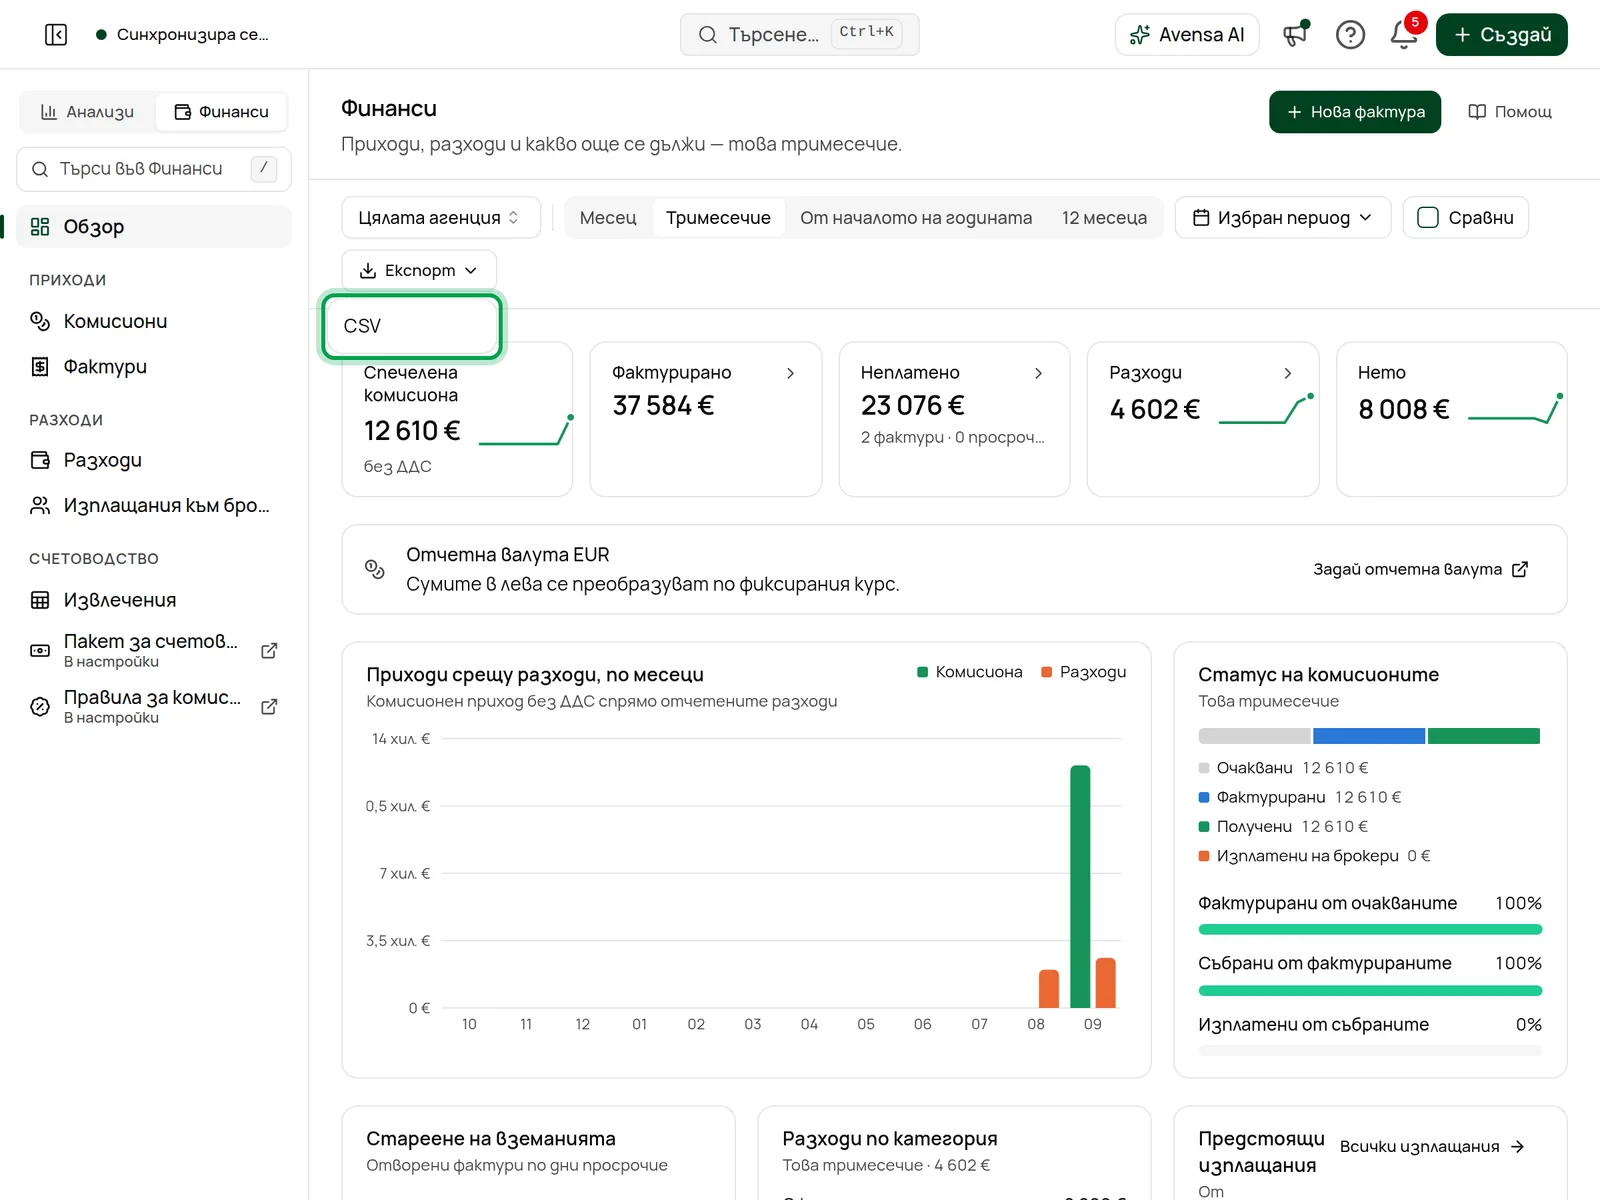1600x1200 pixels.
Task: Select the 12 месеца period tab
Action: pyautogui.click(x=1104, y=218)
